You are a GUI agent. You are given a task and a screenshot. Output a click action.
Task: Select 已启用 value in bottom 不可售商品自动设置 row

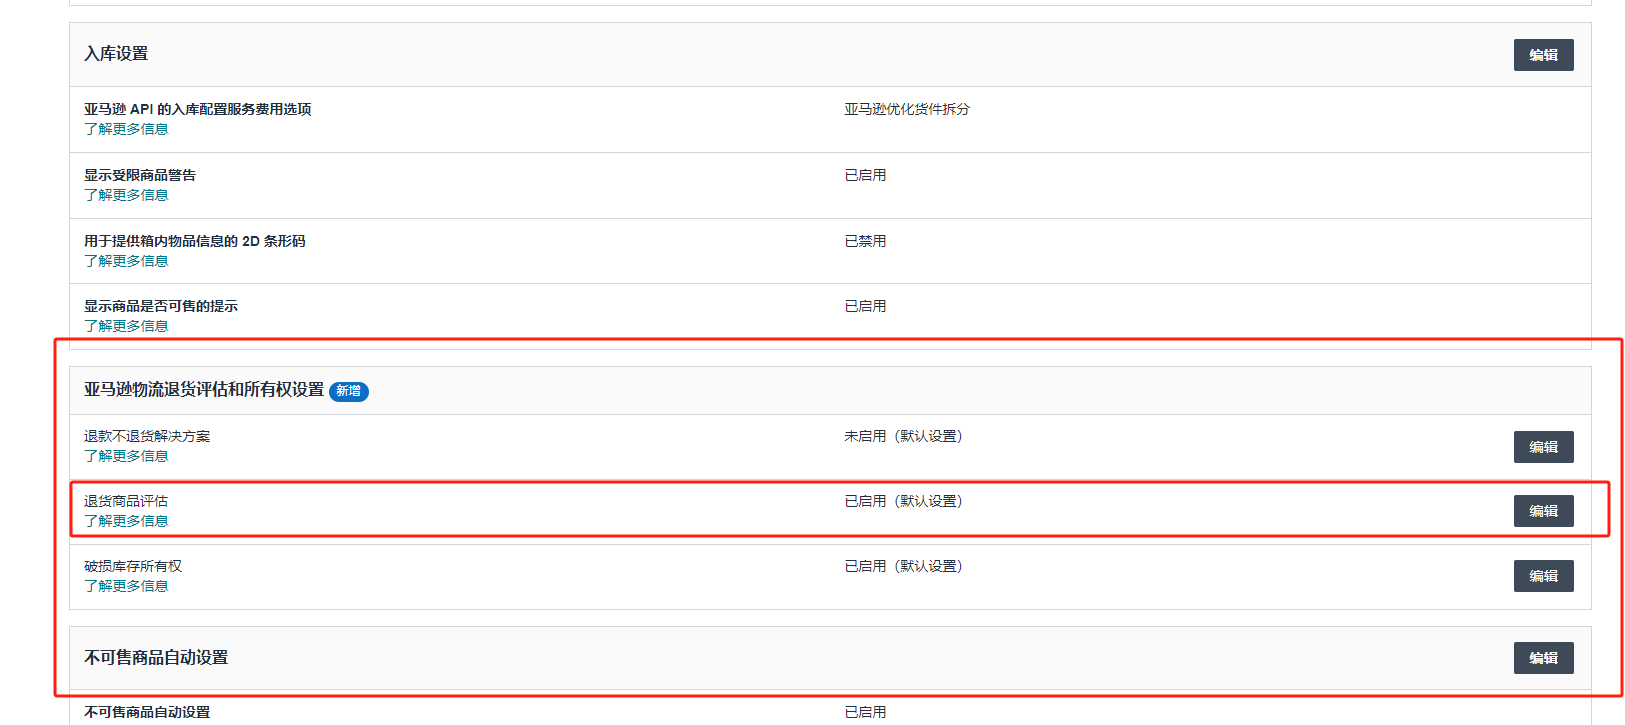point(865,712)
